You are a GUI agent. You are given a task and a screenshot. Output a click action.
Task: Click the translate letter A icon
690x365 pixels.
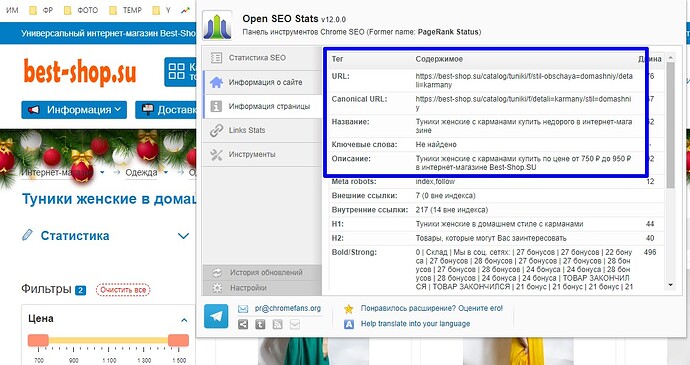349,324
